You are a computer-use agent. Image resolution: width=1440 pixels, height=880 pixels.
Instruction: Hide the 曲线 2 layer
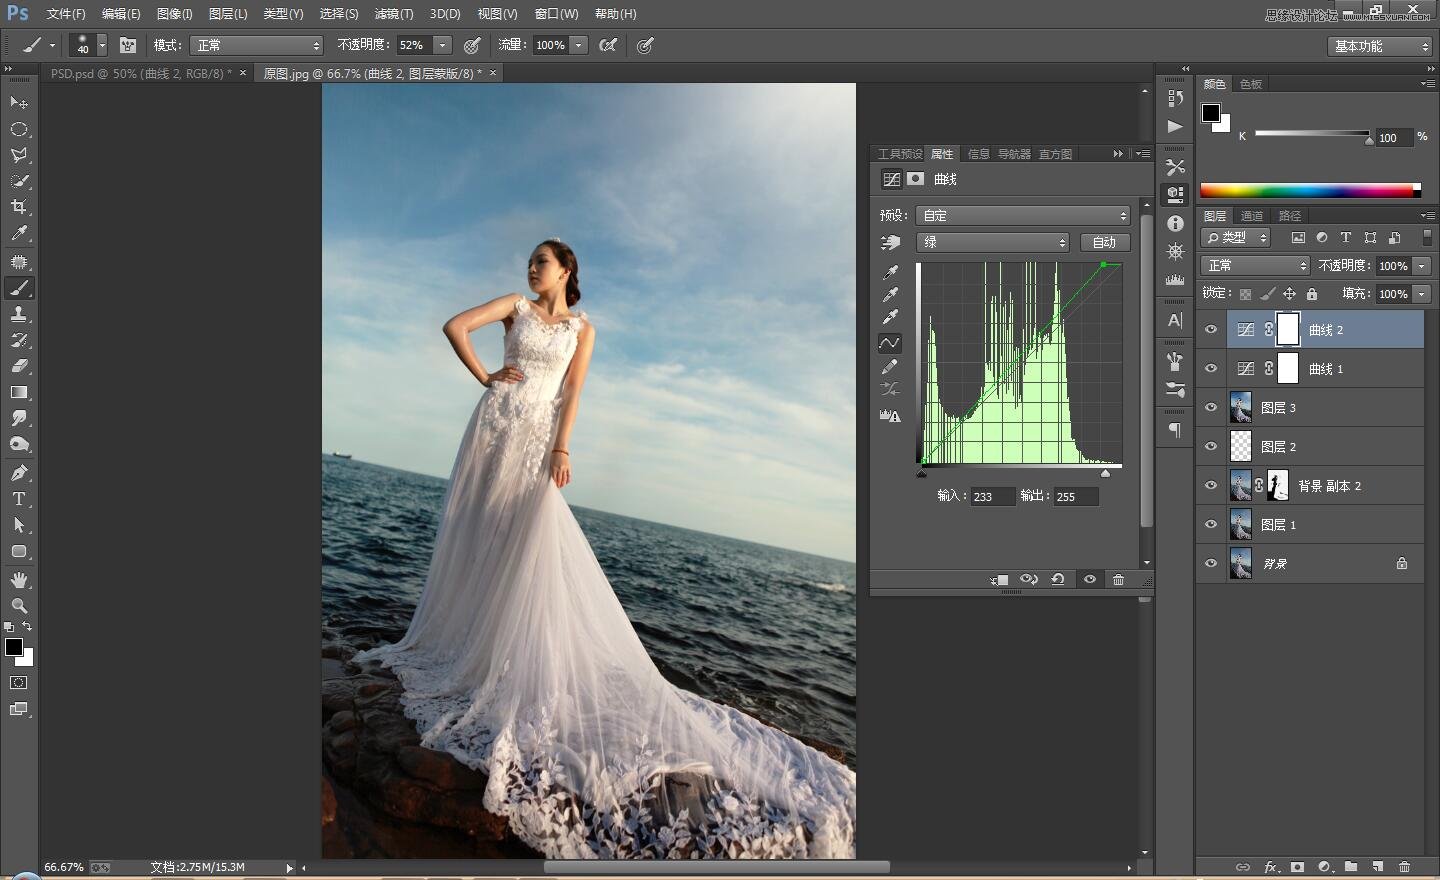point(1211,330)
